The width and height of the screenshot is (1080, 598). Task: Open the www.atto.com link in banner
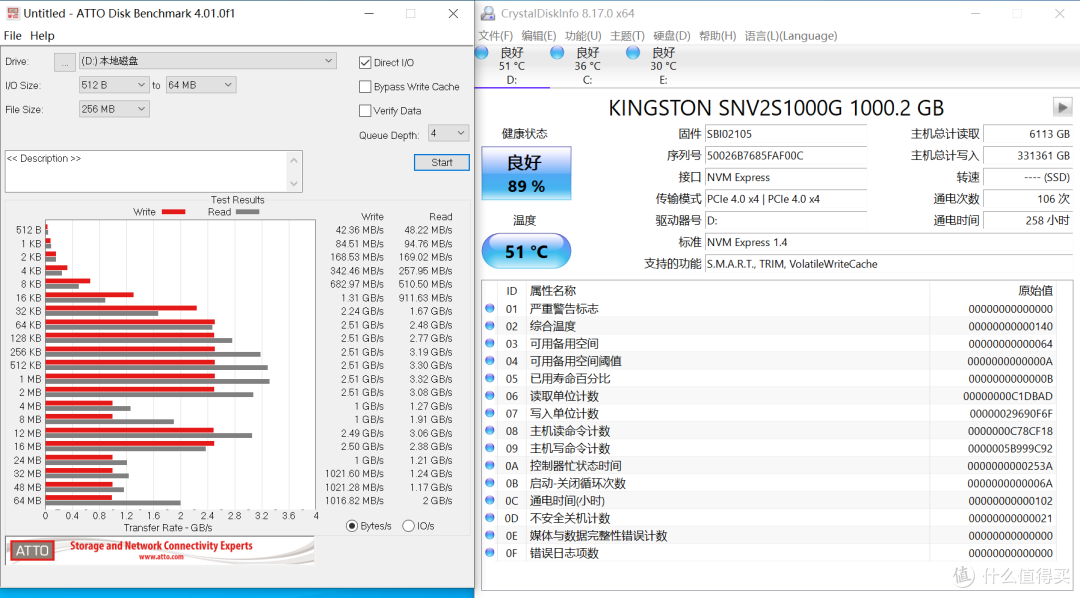pyautogui.click(x=161, y=557)
